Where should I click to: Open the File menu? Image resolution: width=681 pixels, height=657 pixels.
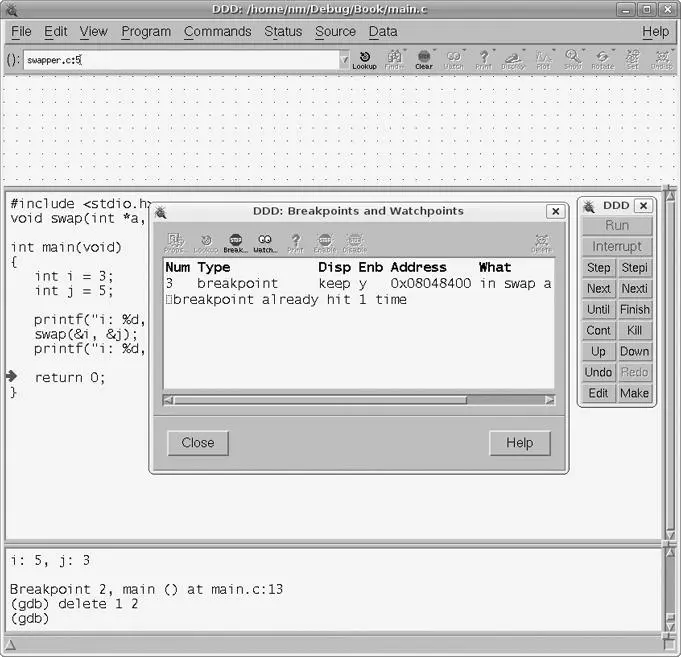pyautogui.click(x=21, y=31)
